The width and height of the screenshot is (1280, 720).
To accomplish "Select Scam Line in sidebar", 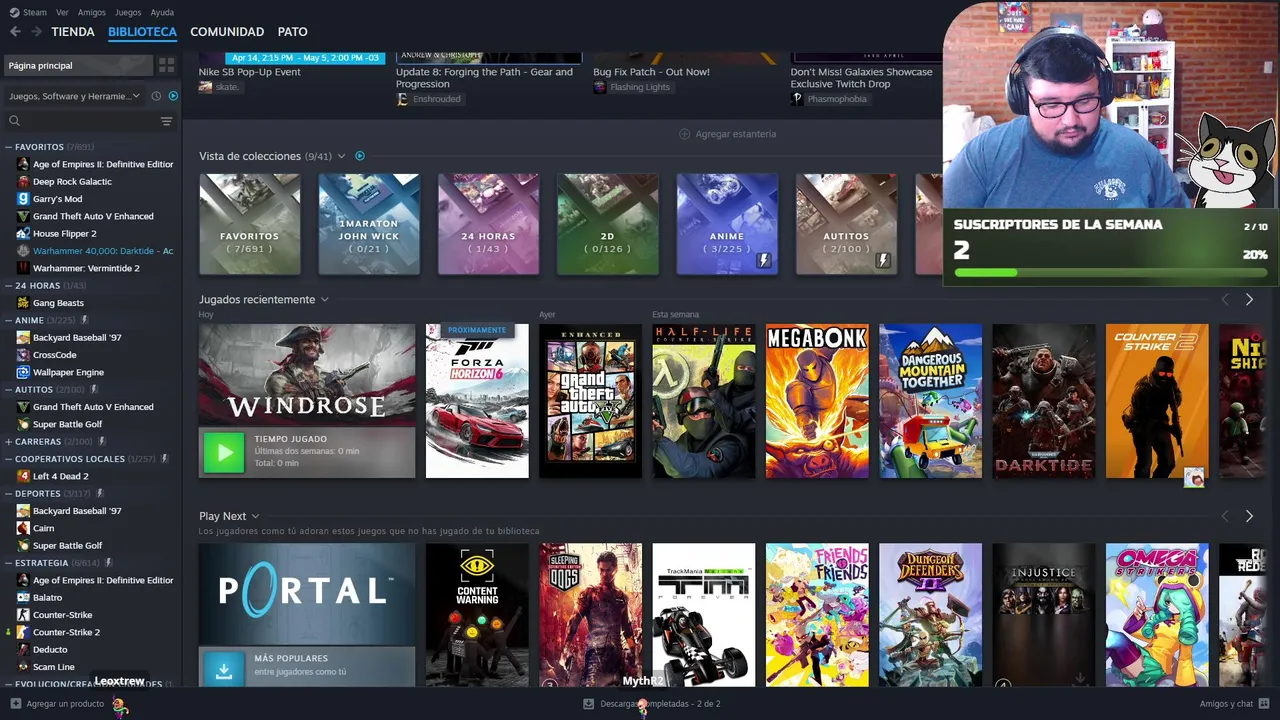I will (x=53, y=667).
